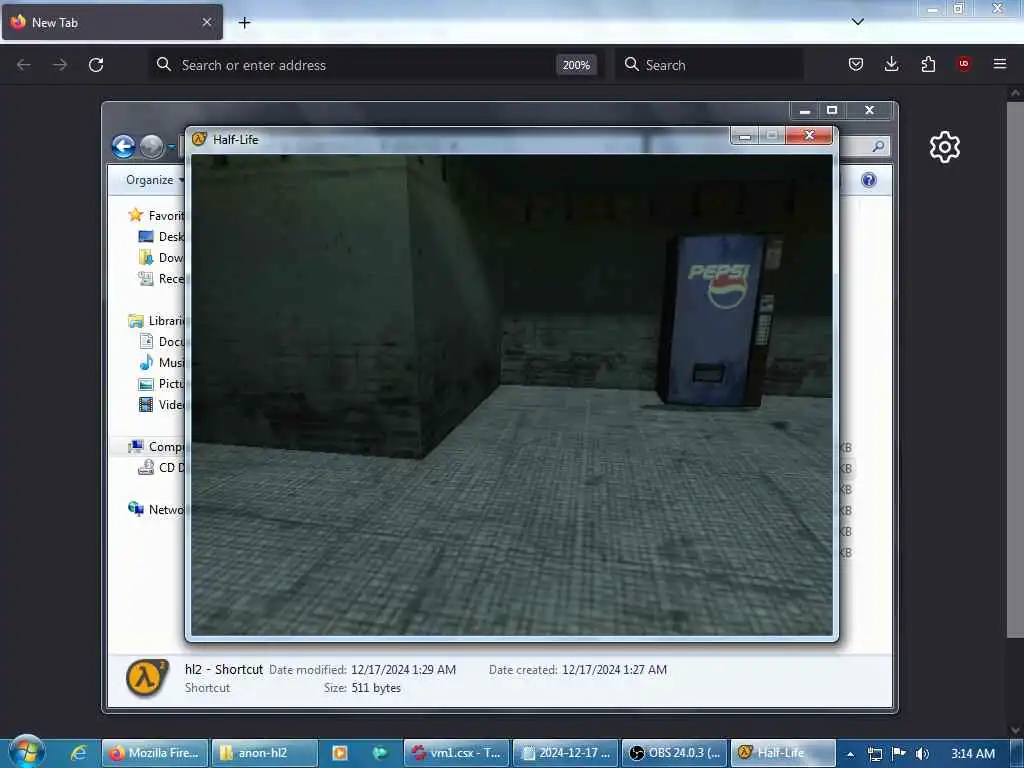Switch to 2024-12-17 notepad taskbar button
Image resolution: width=1024 pixels, height=768 pixels.
point(566,753)
